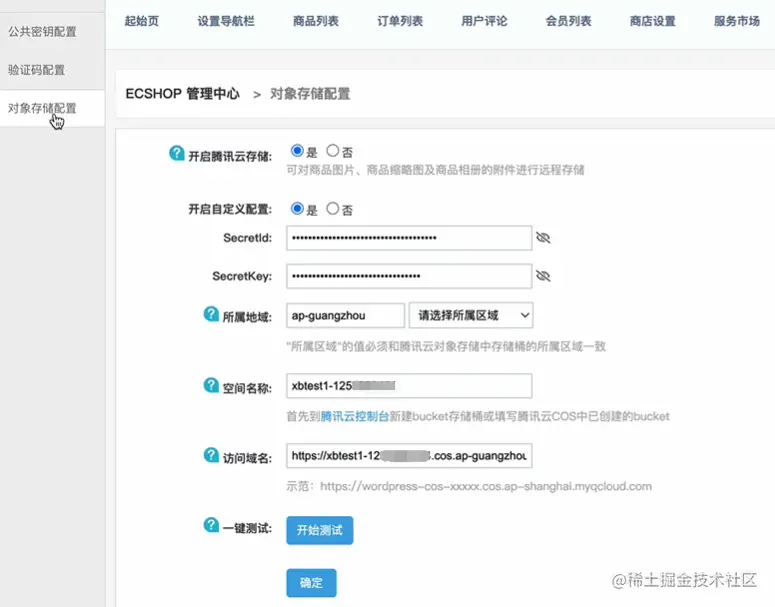
Task: Open the 请选择所属区域 dropdown
Action: pyautogui.click(x=471, y=315)
